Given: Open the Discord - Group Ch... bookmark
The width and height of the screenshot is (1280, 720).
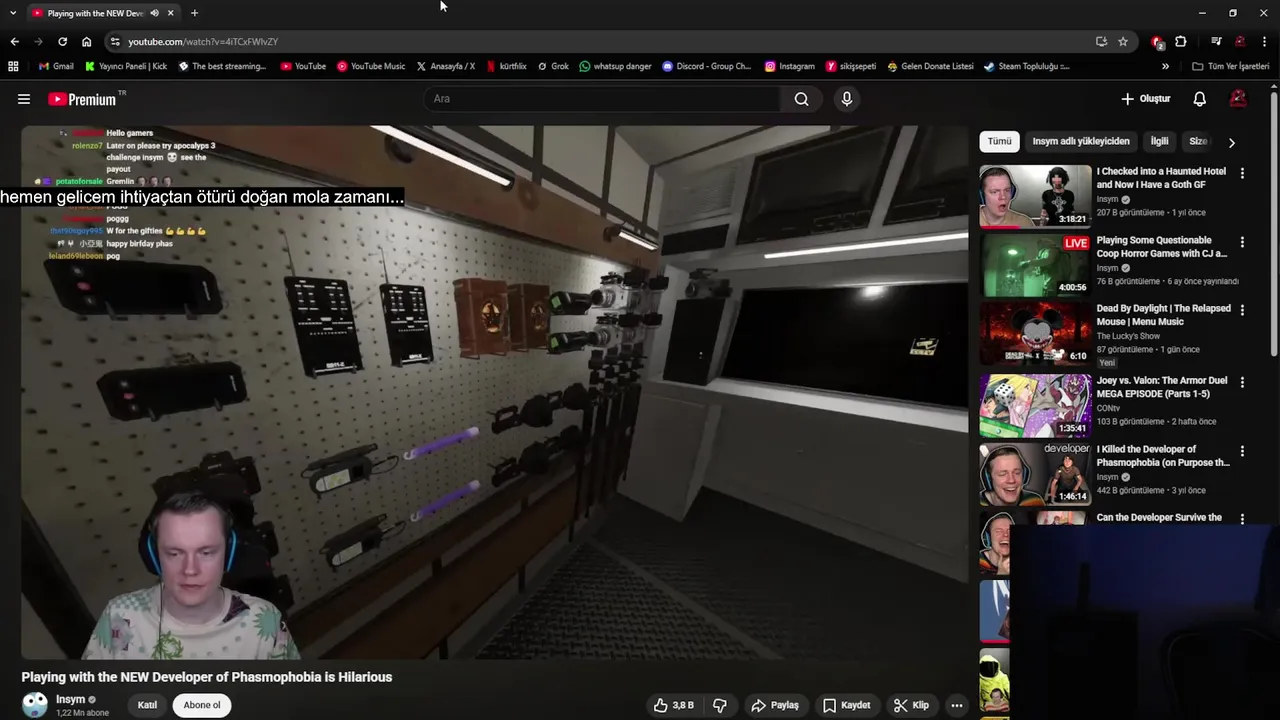Looking at the screenshot, I should coord(707,66).
